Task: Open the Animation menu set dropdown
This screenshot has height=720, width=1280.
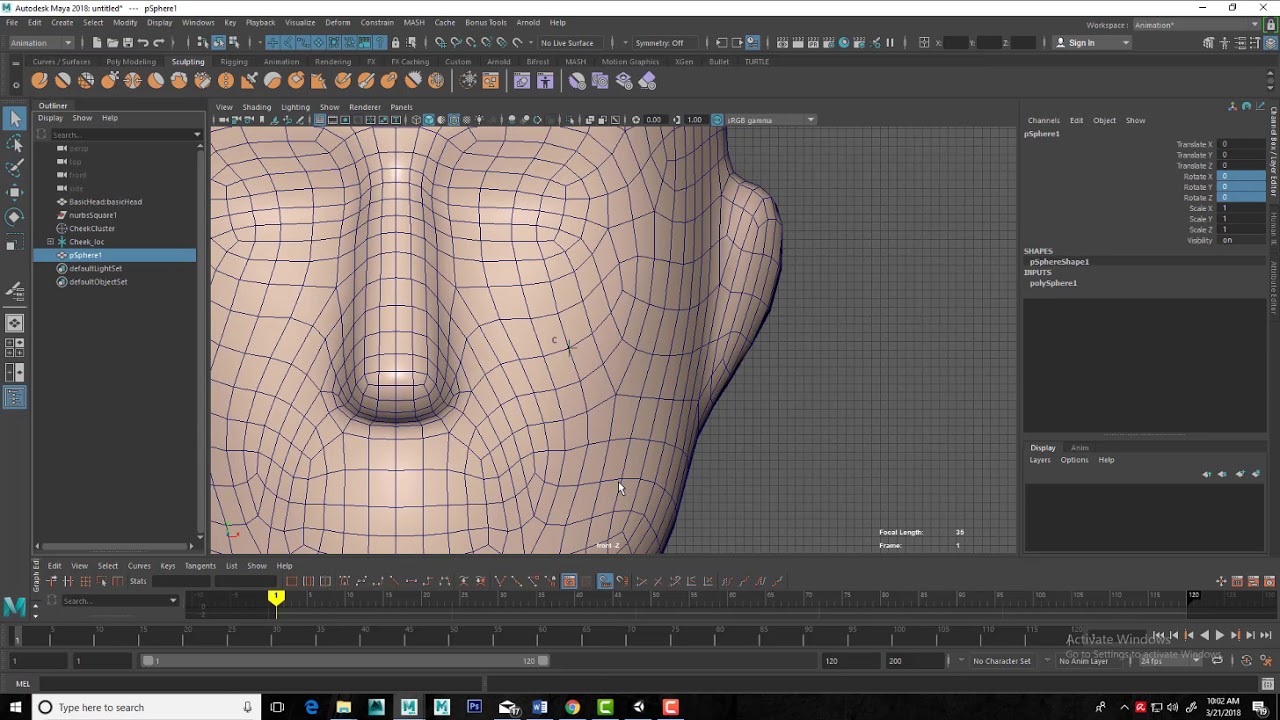Action: click(40, 43)
